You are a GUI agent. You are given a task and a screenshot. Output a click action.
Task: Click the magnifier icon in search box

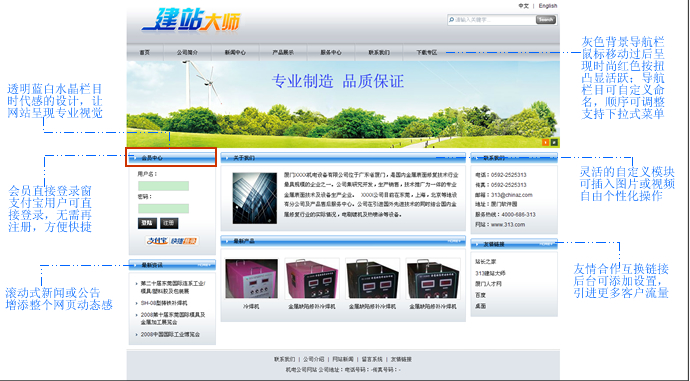coord(451,20)
